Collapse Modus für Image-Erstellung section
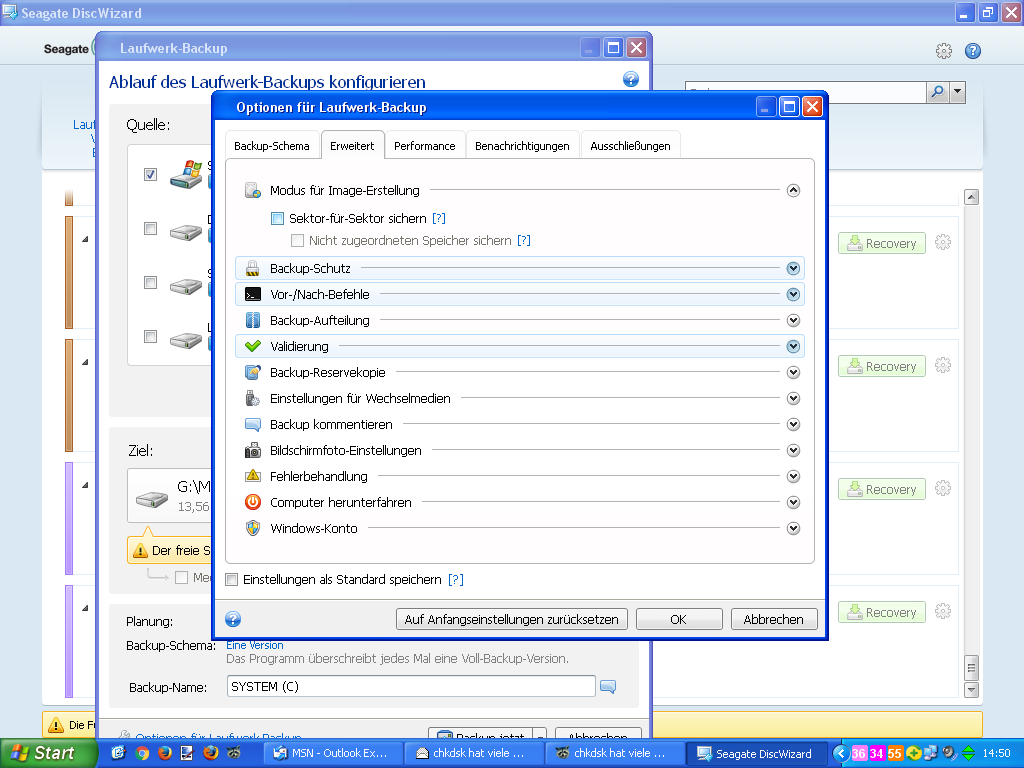1024x768 pixels. click(793, 191)
